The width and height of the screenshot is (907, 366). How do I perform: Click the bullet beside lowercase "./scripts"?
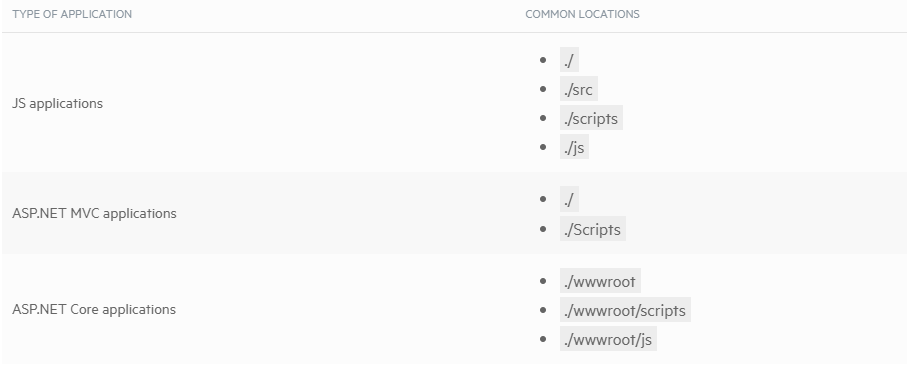(x=543, y=118)
